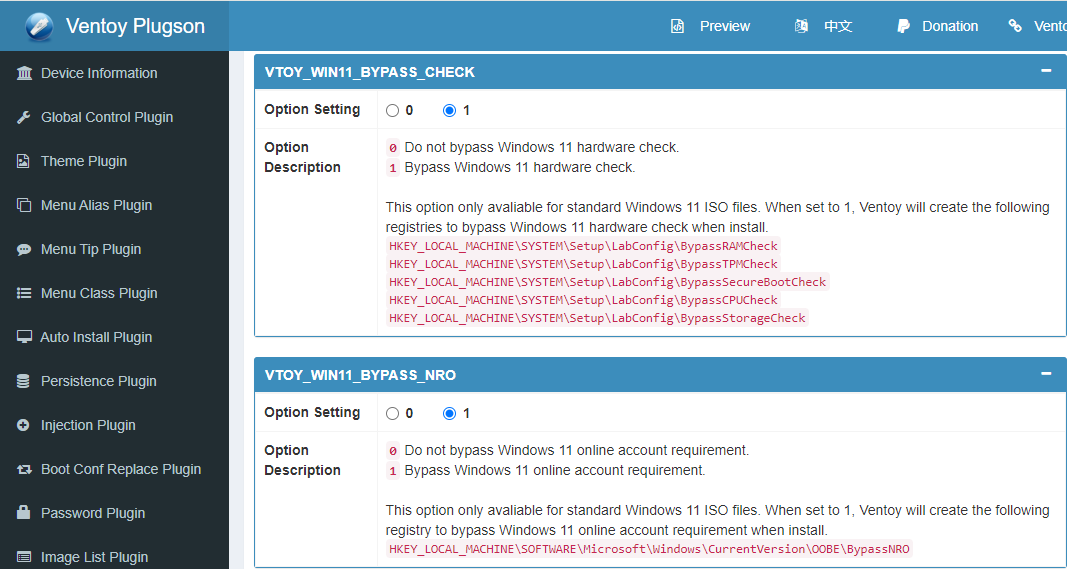Click the OOBE\BypassNRO registry path

click(649, 549)
